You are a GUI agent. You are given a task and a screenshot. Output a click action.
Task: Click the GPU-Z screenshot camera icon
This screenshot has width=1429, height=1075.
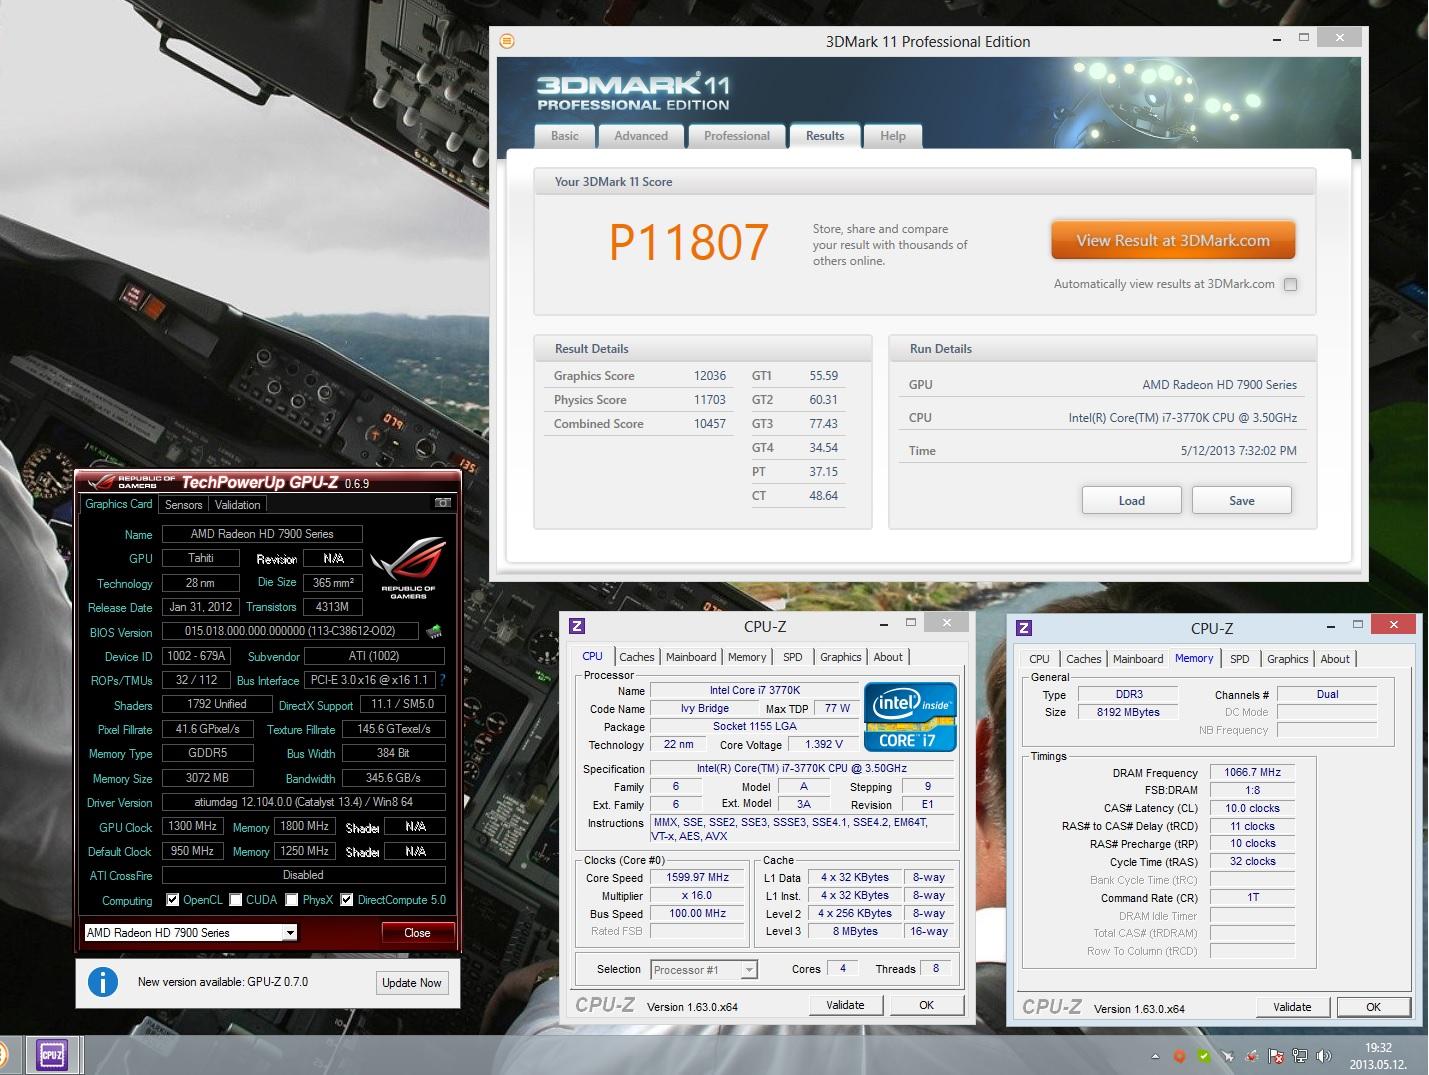point(443,503)
